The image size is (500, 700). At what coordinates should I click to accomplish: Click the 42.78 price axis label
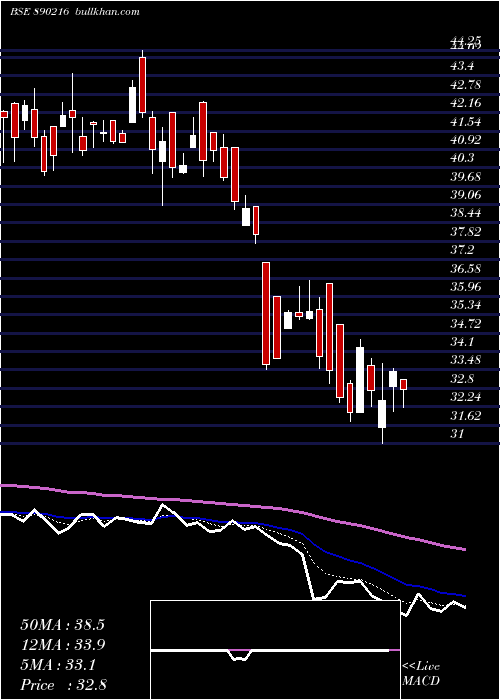point(466,84)
